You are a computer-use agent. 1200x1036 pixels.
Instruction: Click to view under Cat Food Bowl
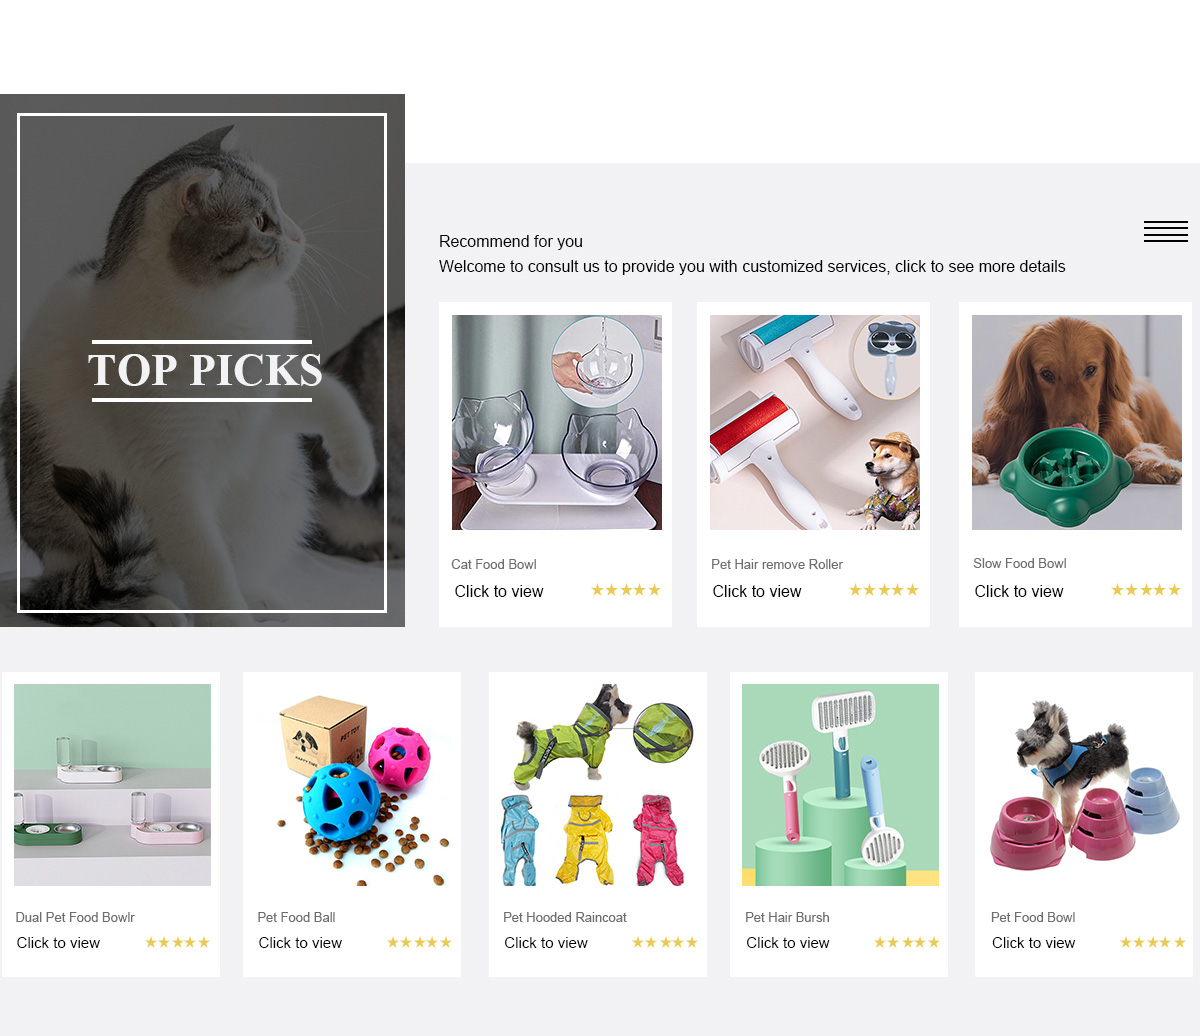pyautogui.click(x=499, y=591)
